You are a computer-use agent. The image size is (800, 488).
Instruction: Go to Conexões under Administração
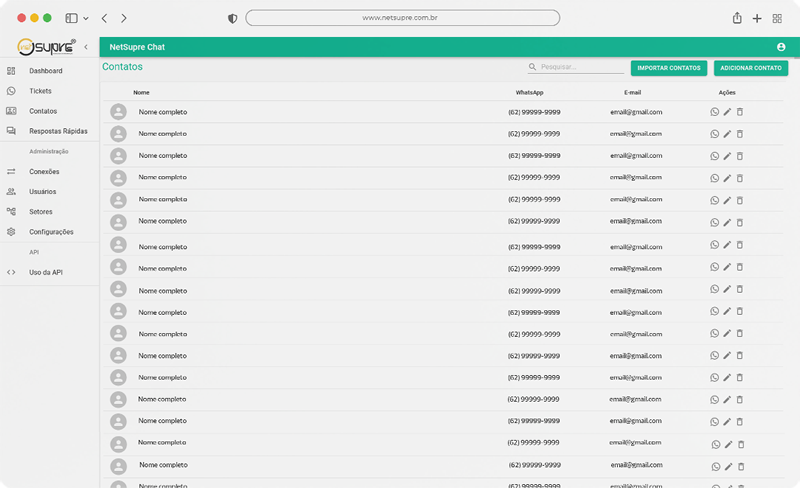pos(44,172)
